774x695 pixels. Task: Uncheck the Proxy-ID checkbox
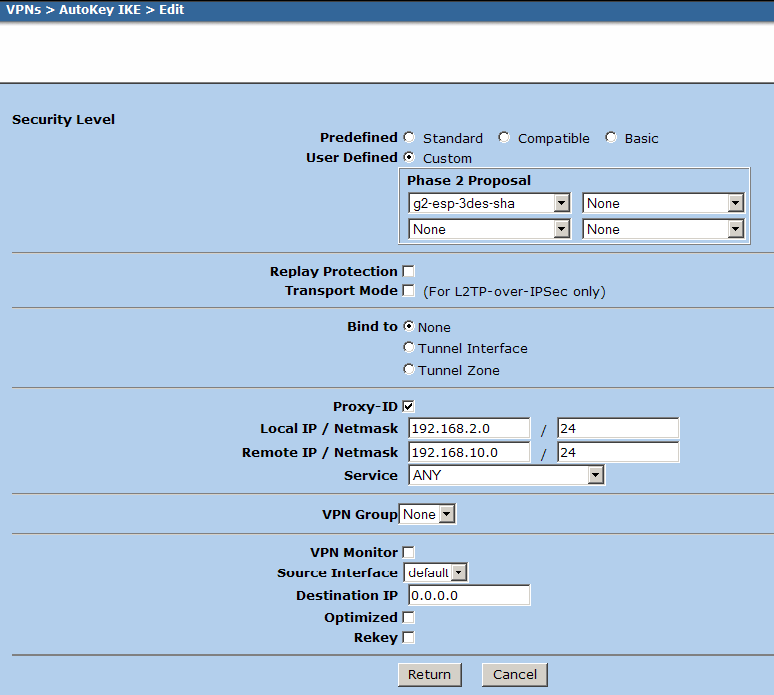(409, 407)
